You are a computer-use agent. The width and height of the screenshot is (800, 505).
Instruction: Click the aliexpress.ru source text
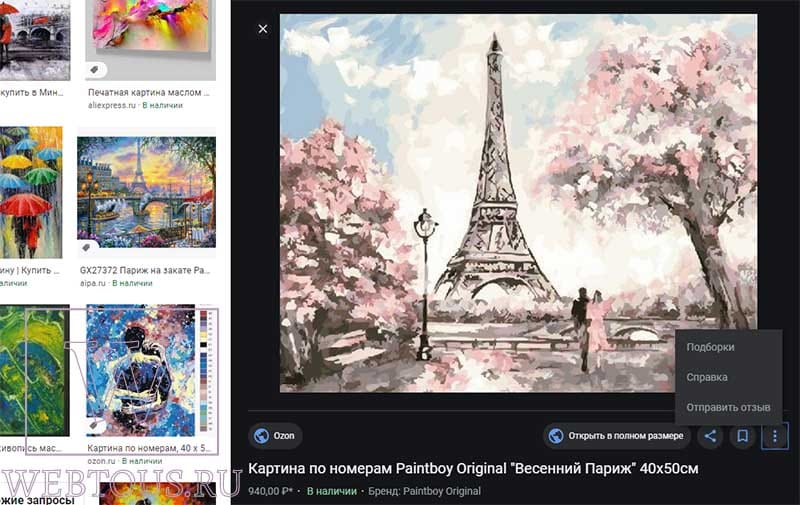(x=112, y=105)
